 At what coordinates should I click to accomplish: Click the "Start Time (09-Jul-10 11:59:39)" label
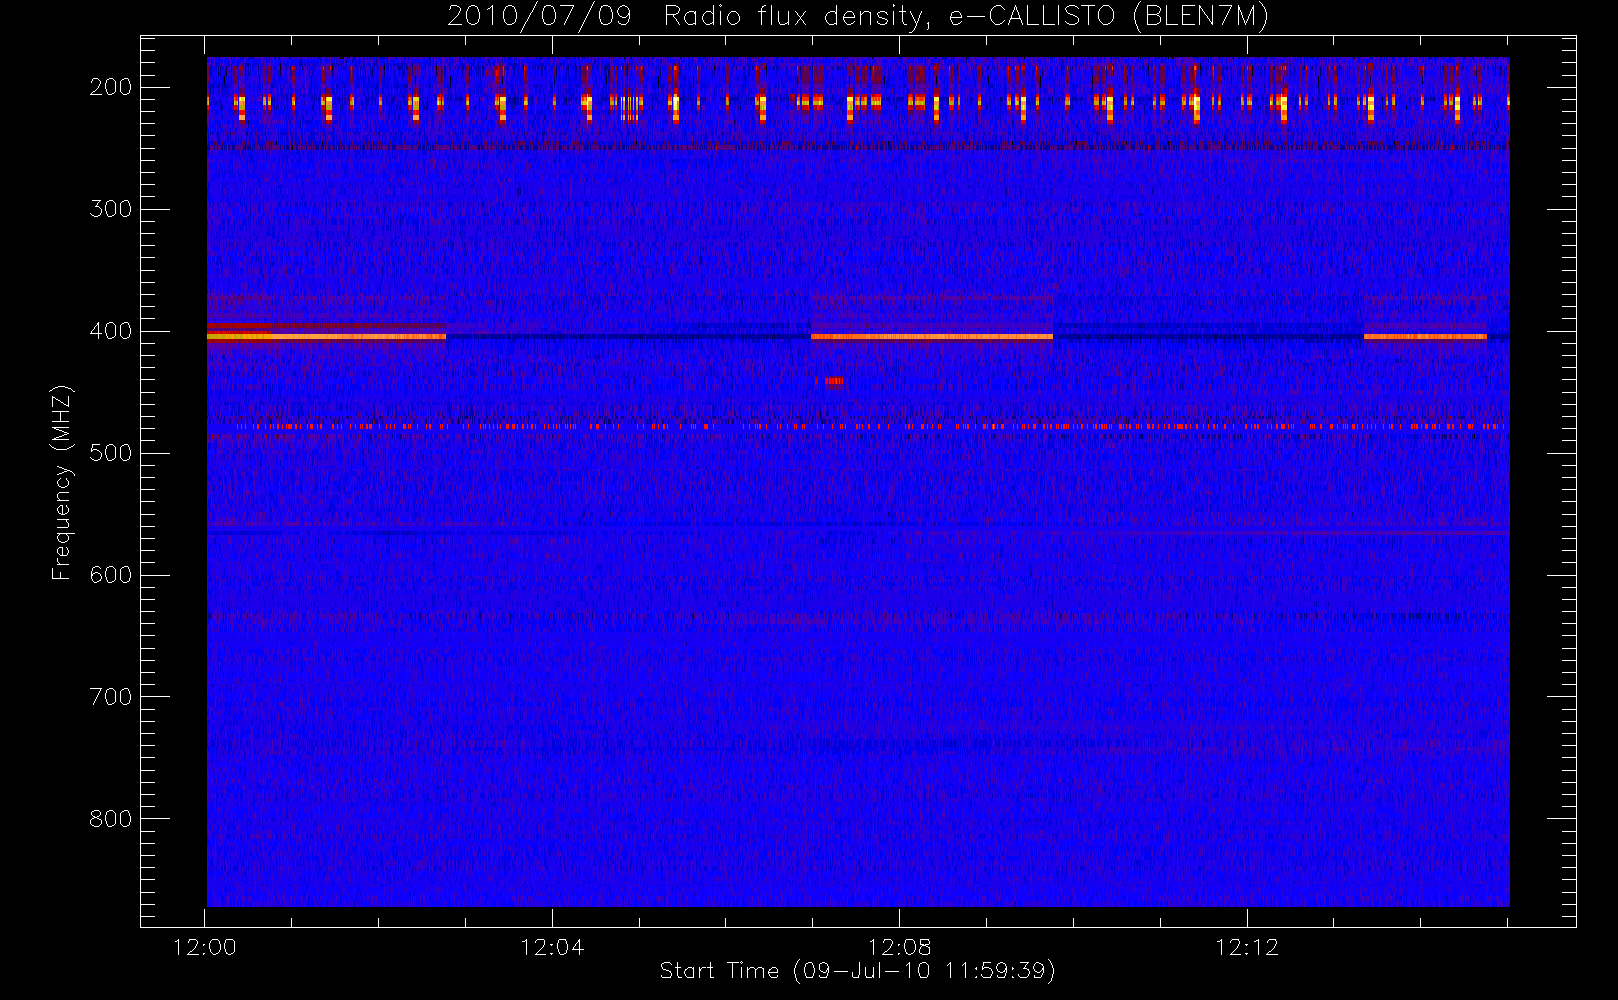[857, 971]
